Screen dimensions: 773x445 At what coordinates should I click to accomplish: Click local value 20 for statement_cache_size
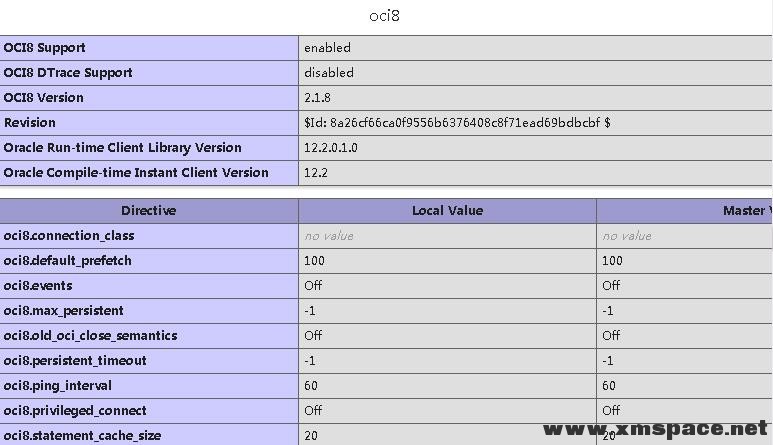311,436
